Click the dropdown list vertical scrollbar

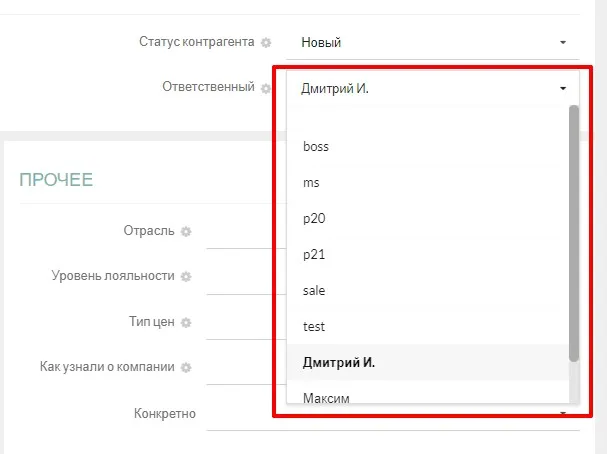(573, 232)
